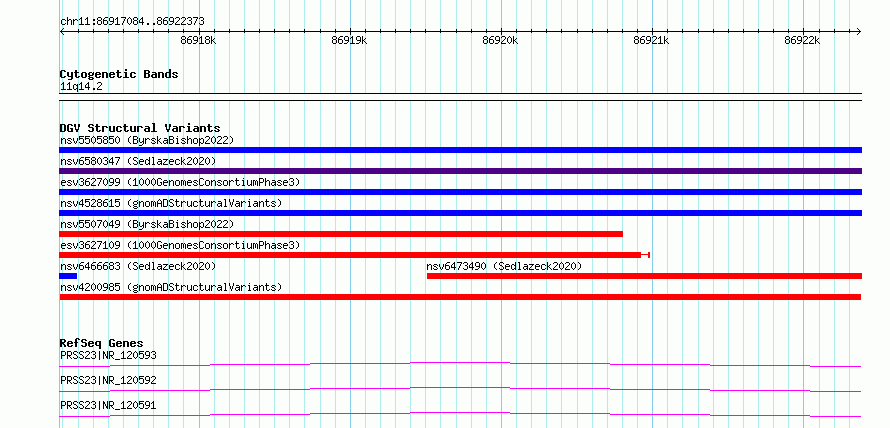Click the magenta transcript line for PRSS23|NR_120593
The height and width of the screenshot is (428, 890).
click(x=460, y=364)
